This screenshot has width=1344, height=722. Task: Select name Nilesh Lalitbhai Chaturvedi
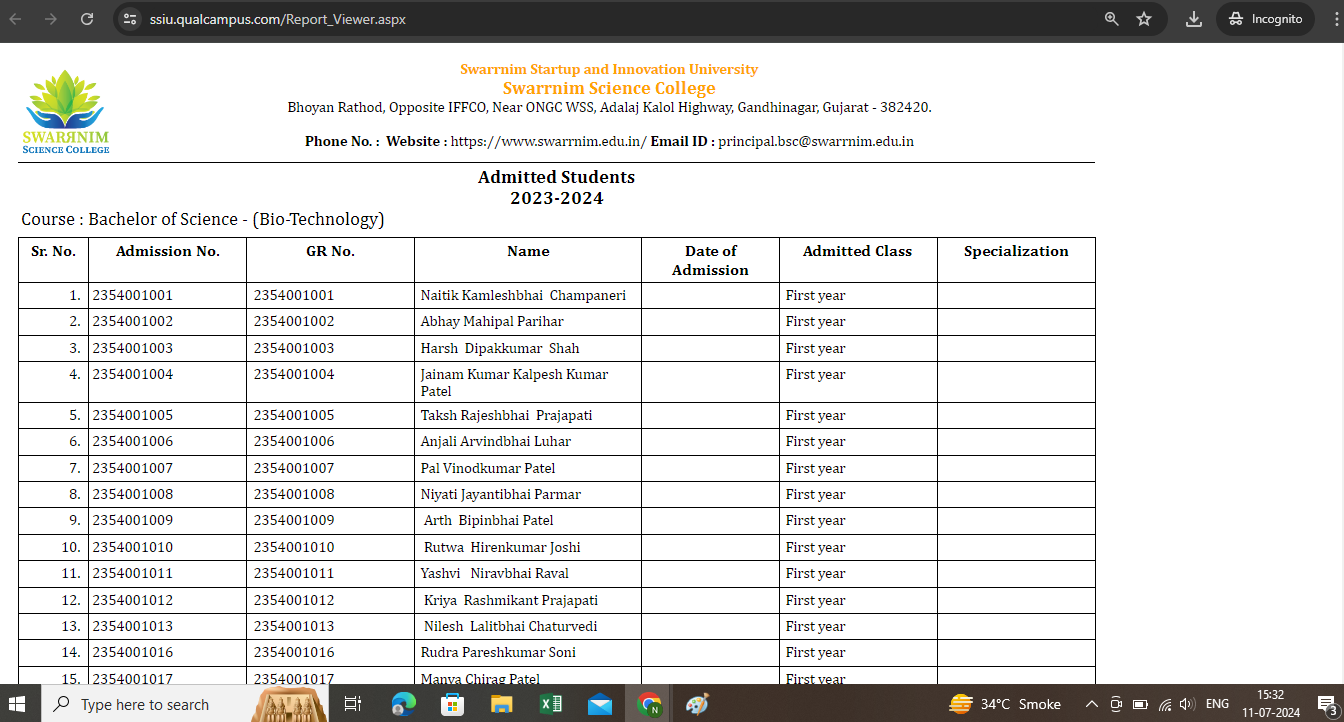coord(511,627)
